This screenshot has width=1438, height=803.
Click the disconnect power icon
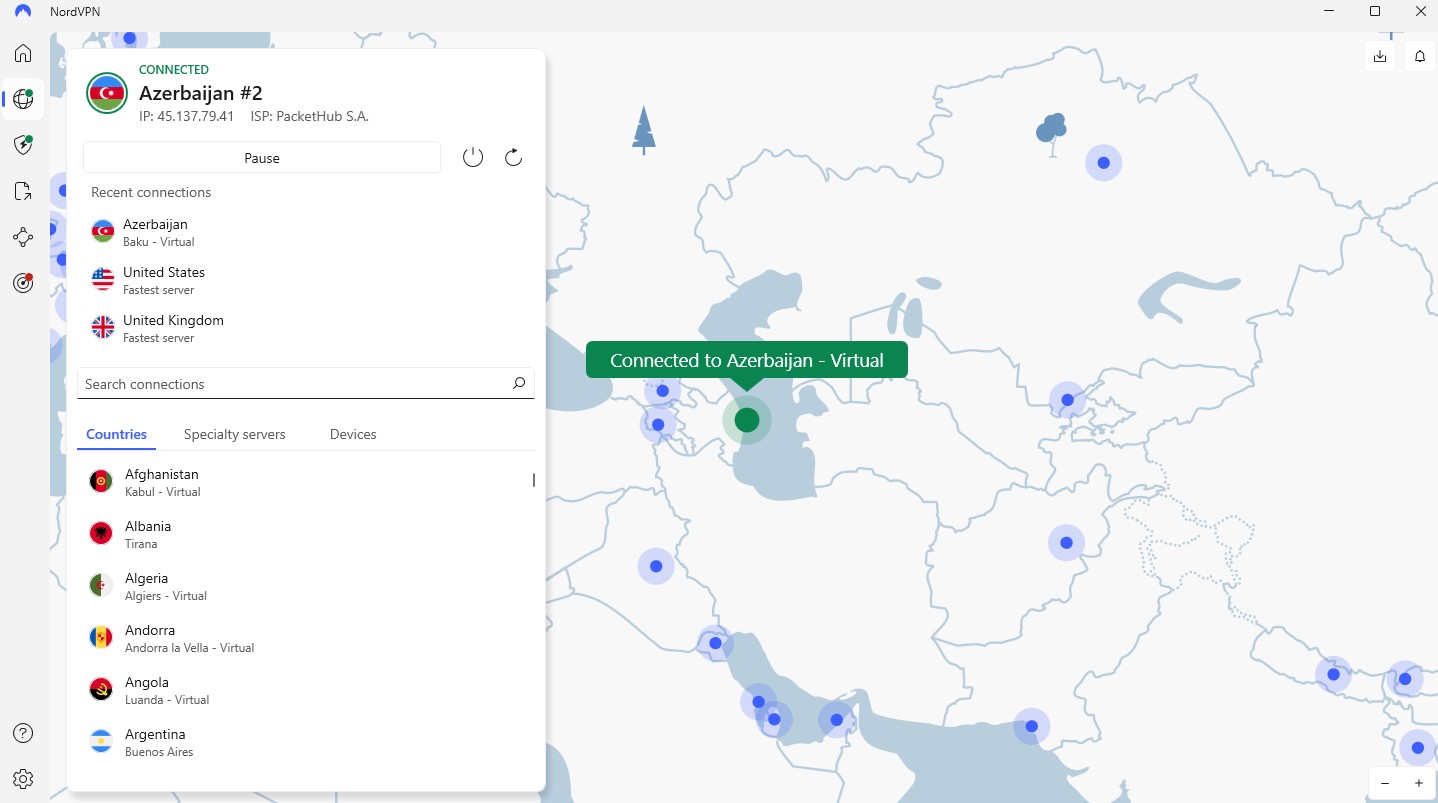tap(473, 157)
